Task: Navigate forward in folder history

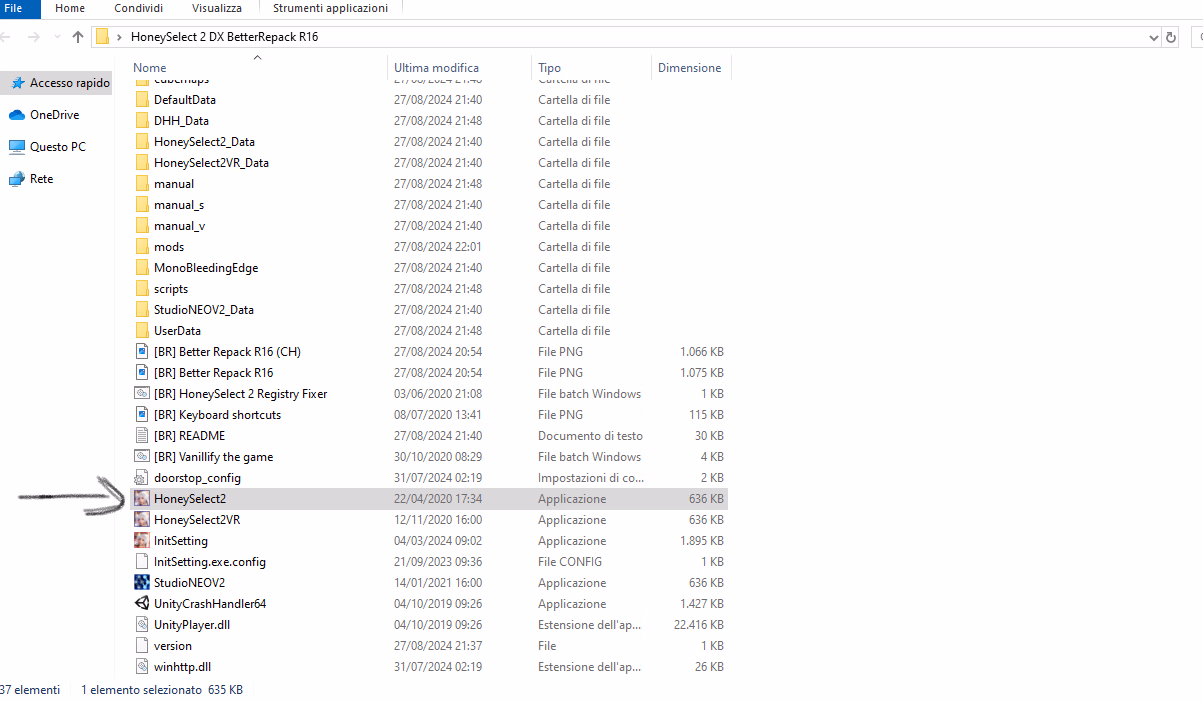Action: [33, 37]
